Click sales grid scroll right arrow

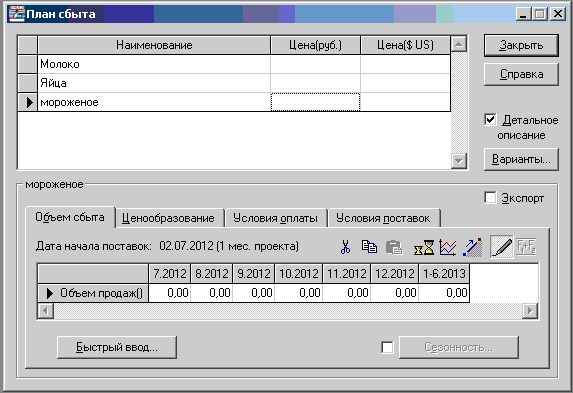[x=530, y=311]
